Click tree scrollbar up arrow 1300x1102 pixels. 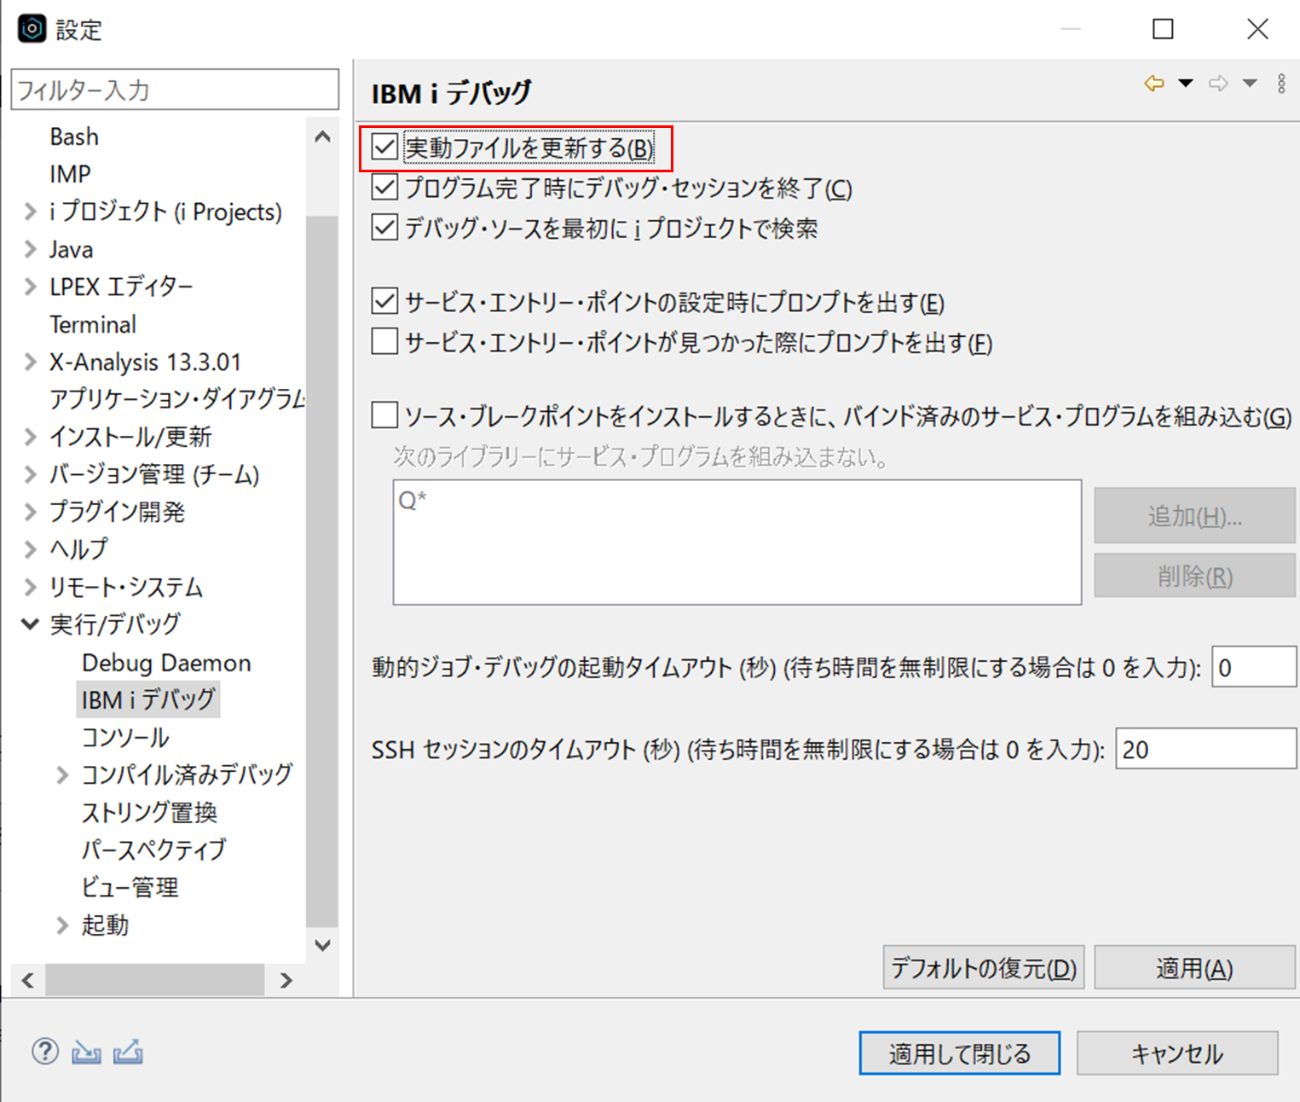coord(322,137)
